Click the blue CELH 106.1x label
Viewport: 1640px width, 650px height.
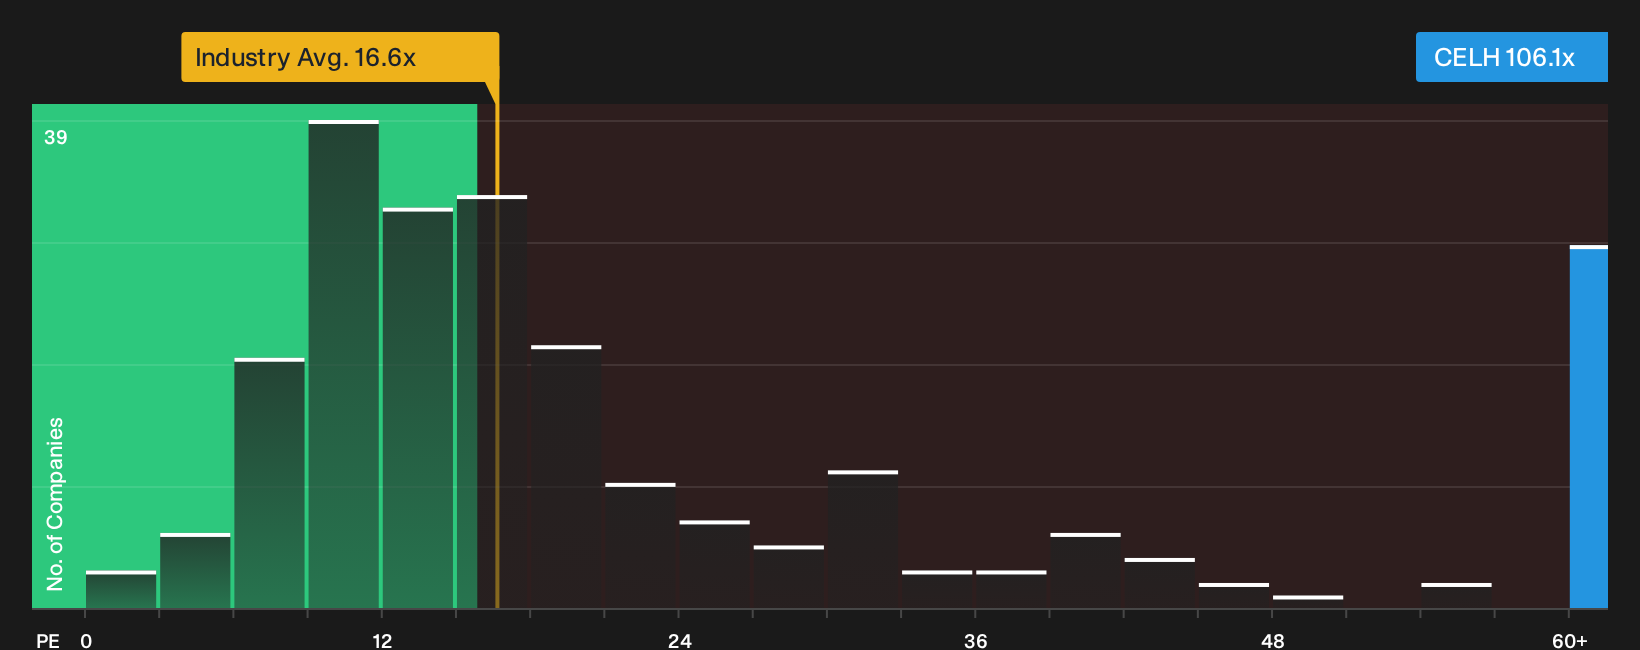pos(1511,57)
